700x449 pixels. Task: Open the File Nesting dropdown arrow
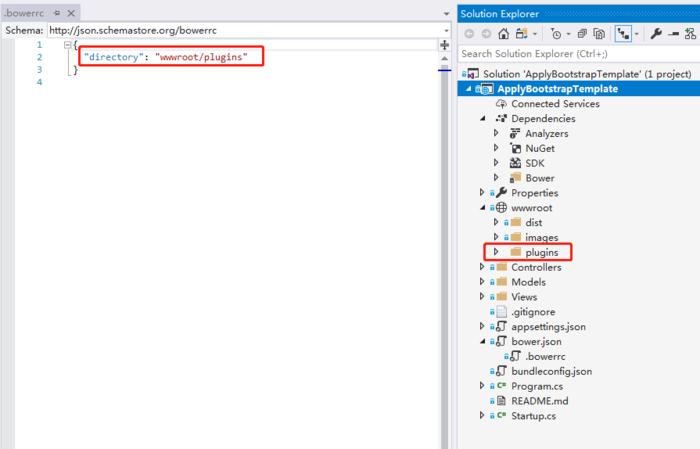(x=637, y=34)
